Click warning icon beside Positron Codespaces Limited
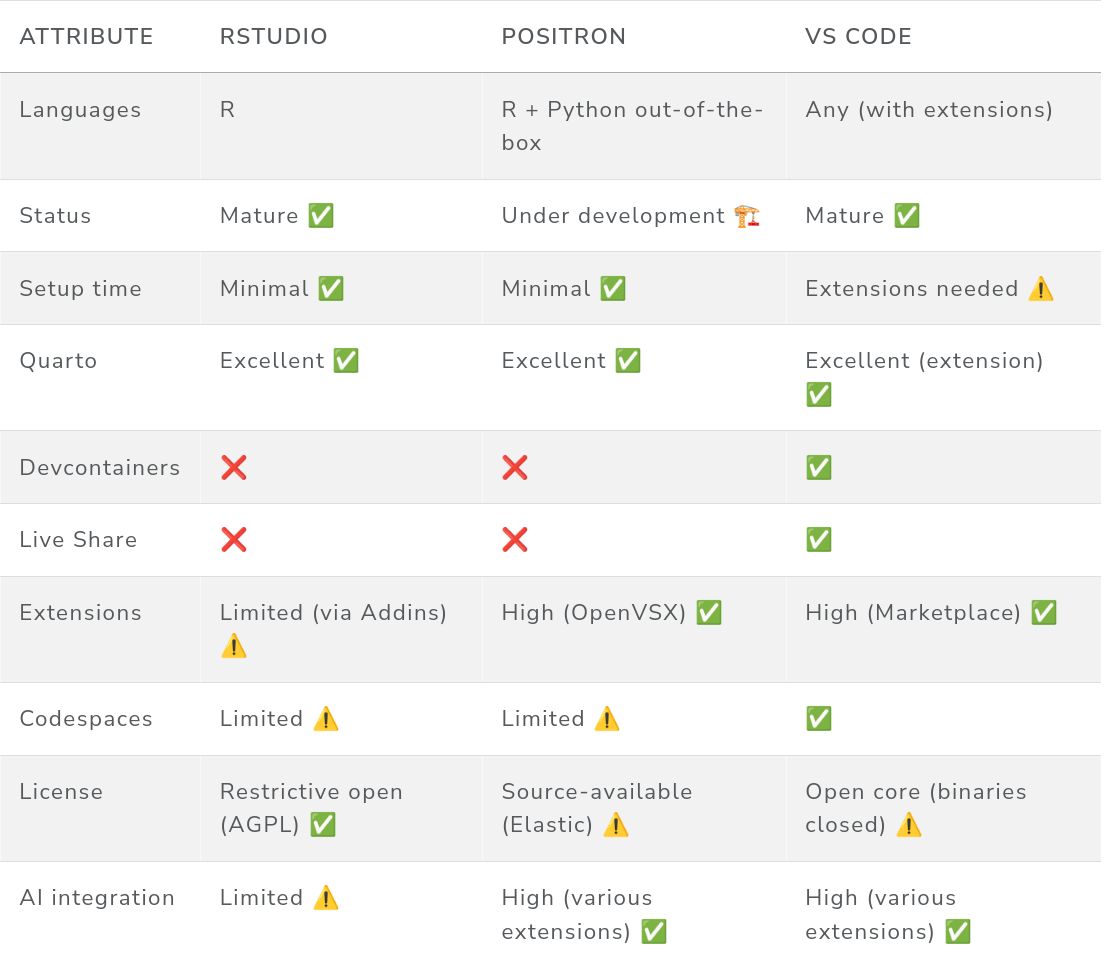The height and width of the screenshot is (957, 1107). 607,719
